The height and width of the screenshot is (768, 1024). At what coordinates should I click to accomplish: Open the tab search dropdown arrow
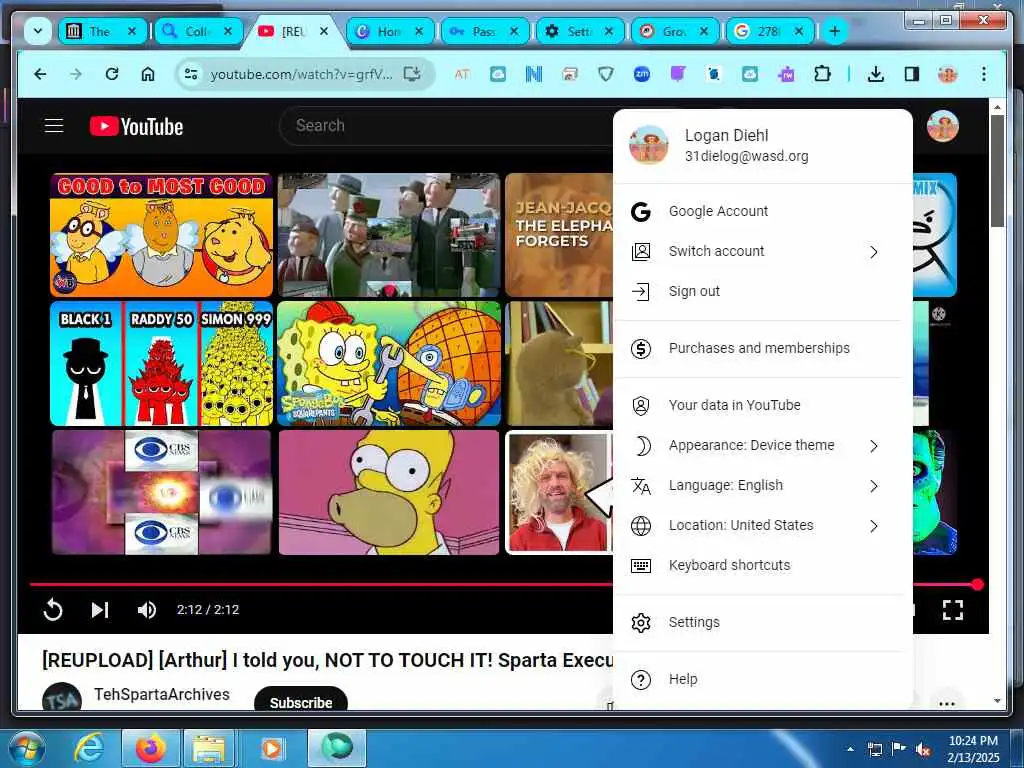[x=38, y=31]
